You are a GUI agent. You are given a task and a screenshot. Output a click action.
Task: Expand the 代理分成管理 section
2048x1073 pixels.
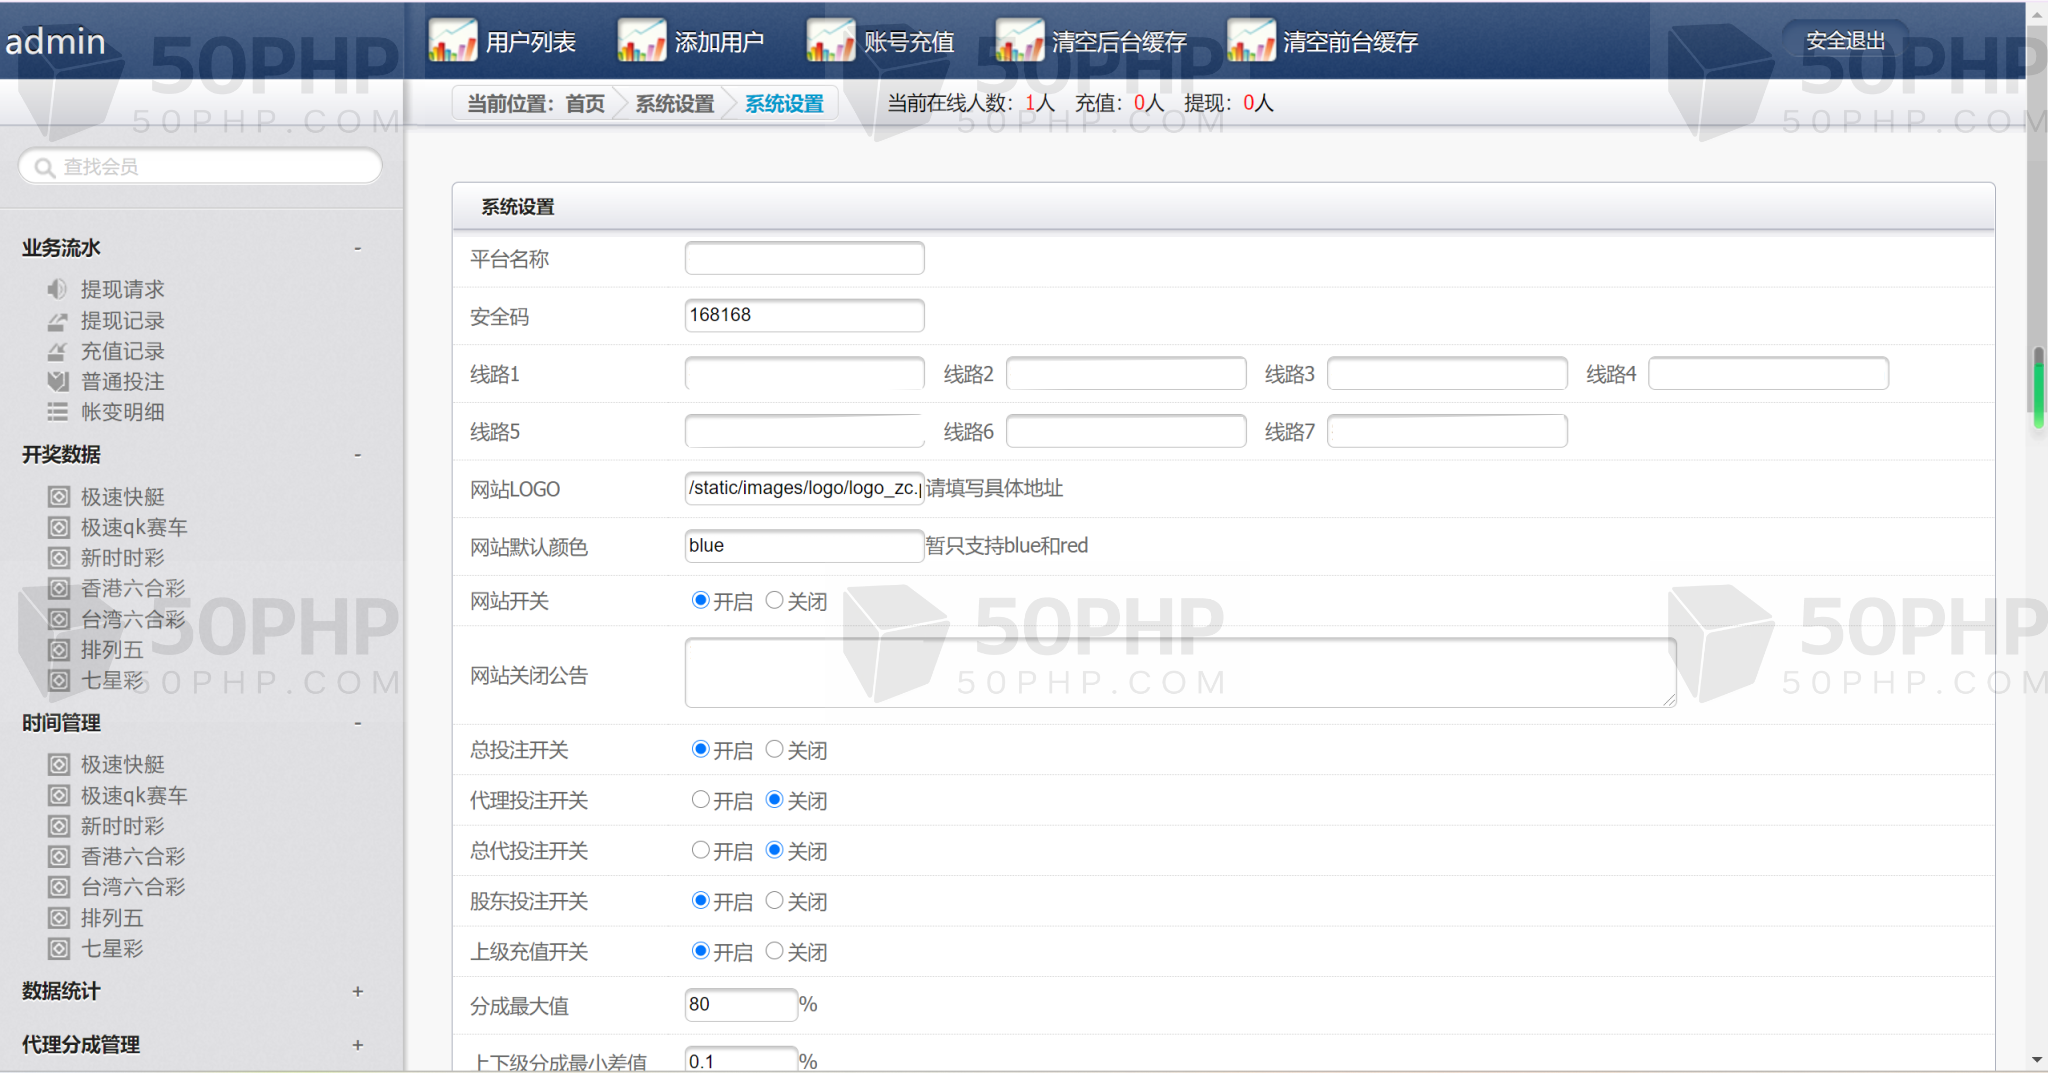click(357, 1045)
